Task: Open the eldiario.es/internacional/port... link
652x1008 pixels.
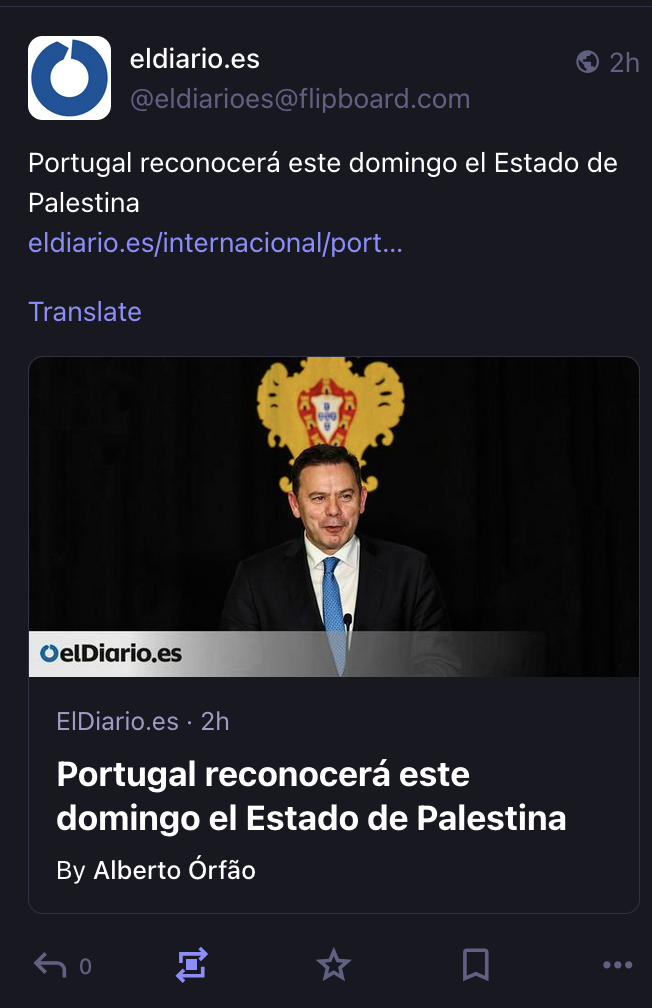Action: tap(215, 243)
